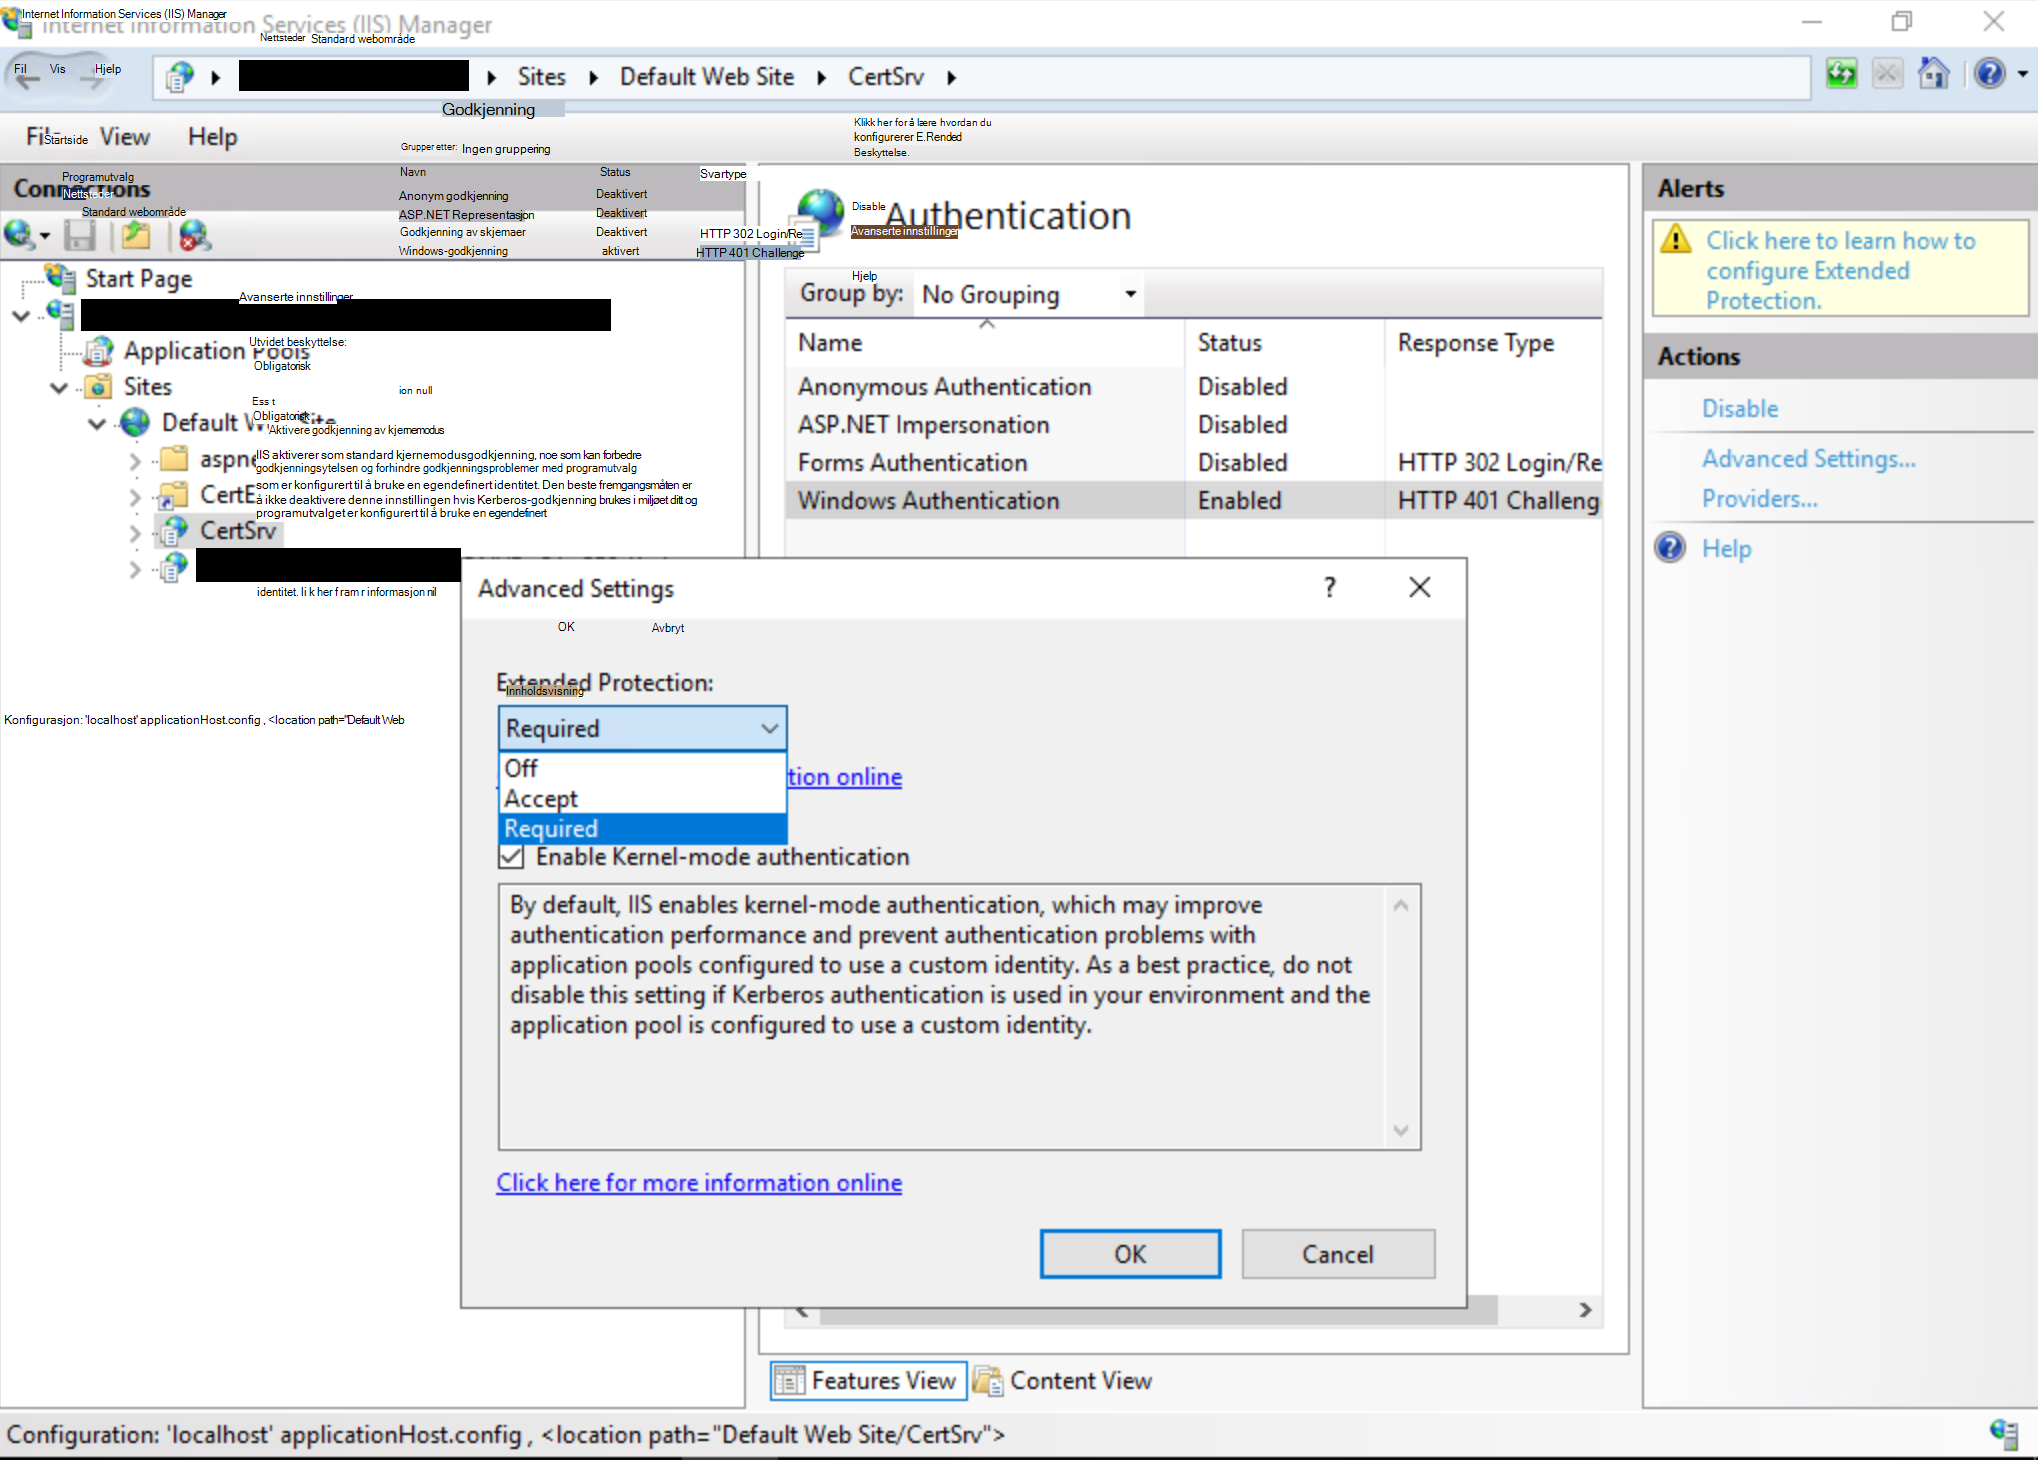Open Advanced Settings... action link
The height and width of the screenshot is (1460, 2038).
coord(1809,459)
